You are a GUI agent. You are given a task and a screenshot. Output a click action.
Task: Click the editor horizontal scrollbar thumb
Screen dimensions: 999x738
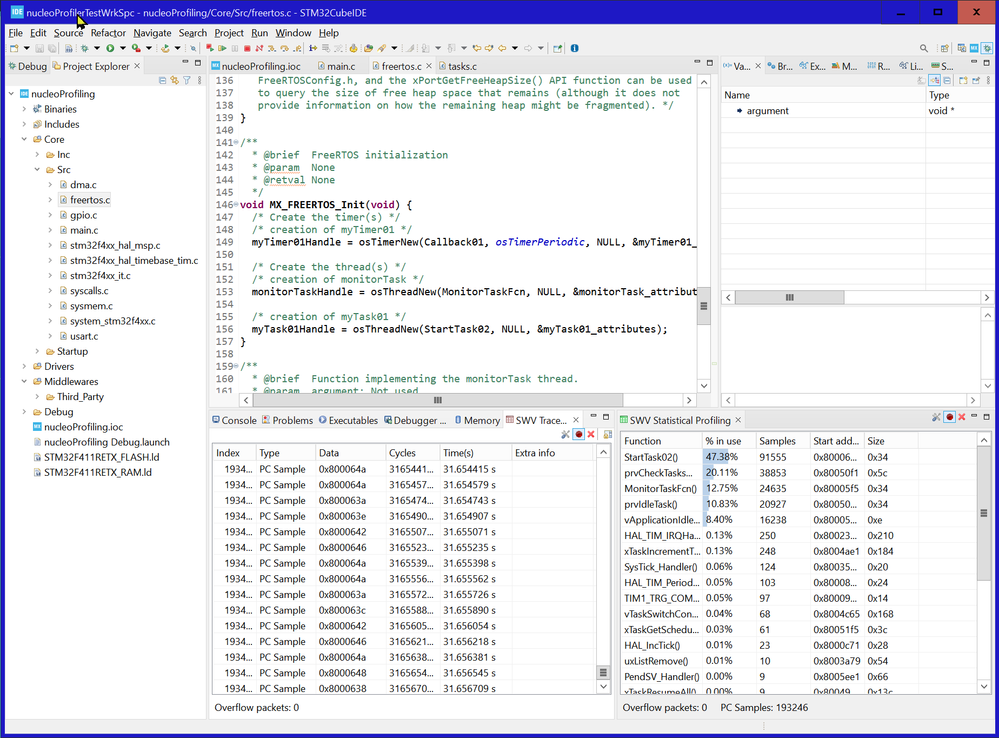coord(437,400)
